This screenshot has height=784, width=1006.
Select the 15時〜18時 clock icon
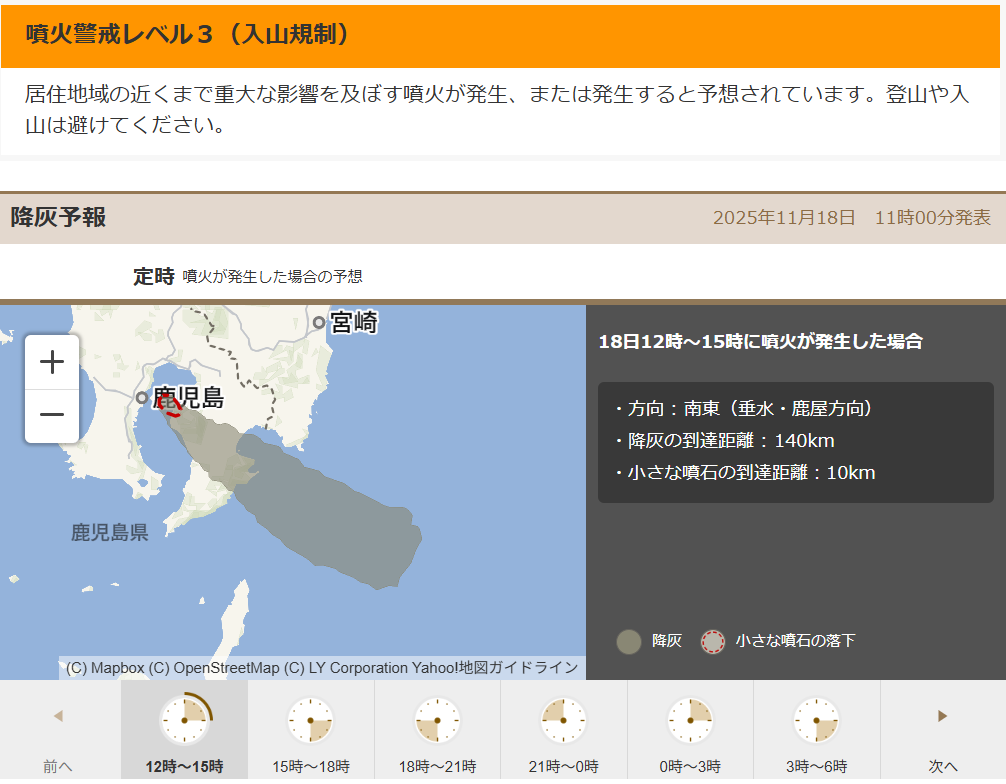click(311, 720)
